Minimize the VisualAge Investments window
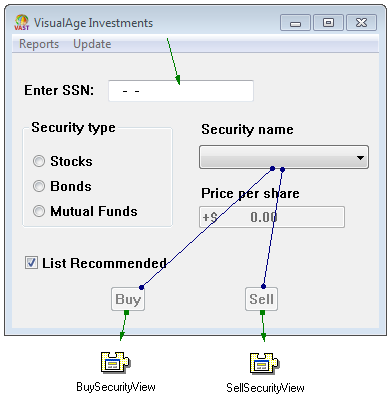The height and width of the screenshot is (398, 391). pyautogui.click(x=295, y=23)
